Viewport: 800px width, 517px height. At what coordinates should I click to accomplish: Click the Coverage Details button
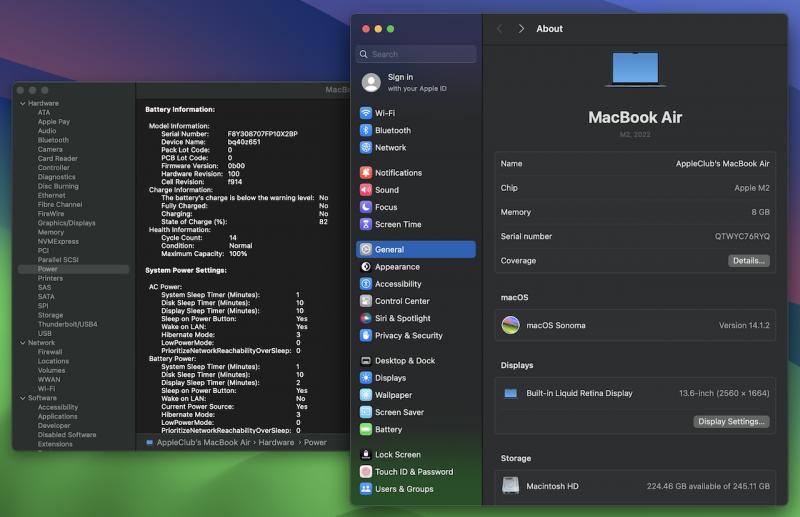click(748, 260)
